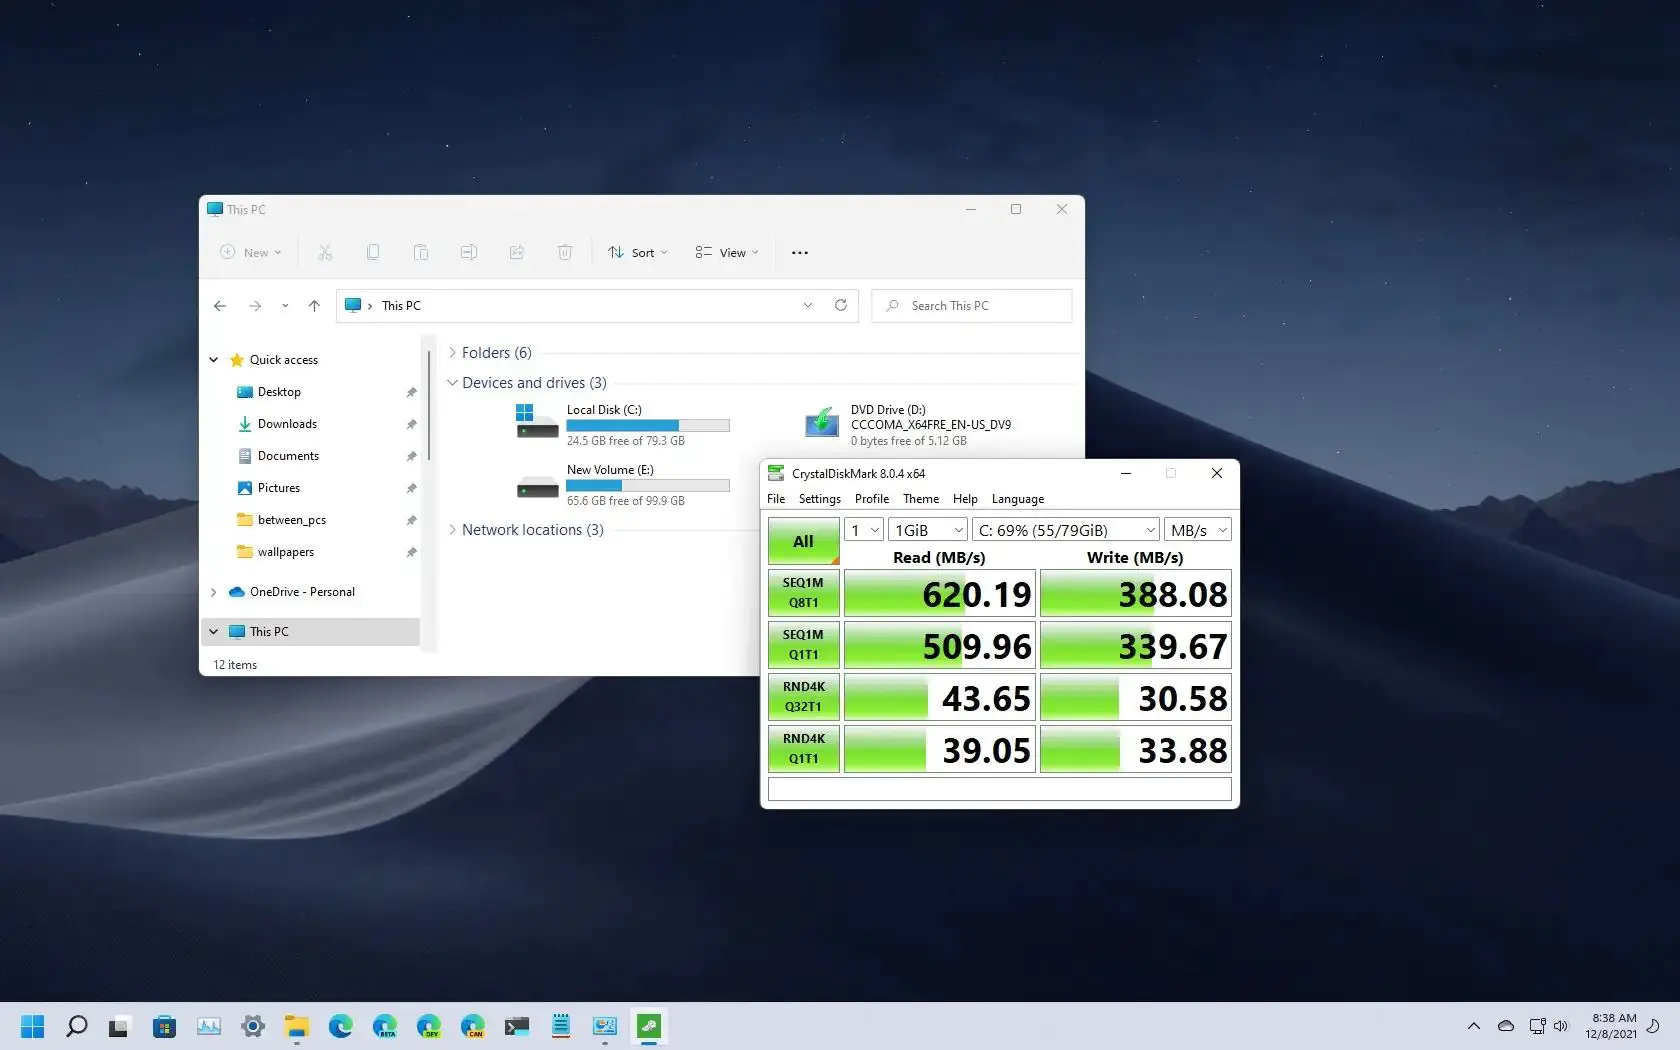Image resolution: width=1680 pixels, height=1050 pixels.
Task: Unpin the wallpapers folder from Quick access
Action: point(411,552)
